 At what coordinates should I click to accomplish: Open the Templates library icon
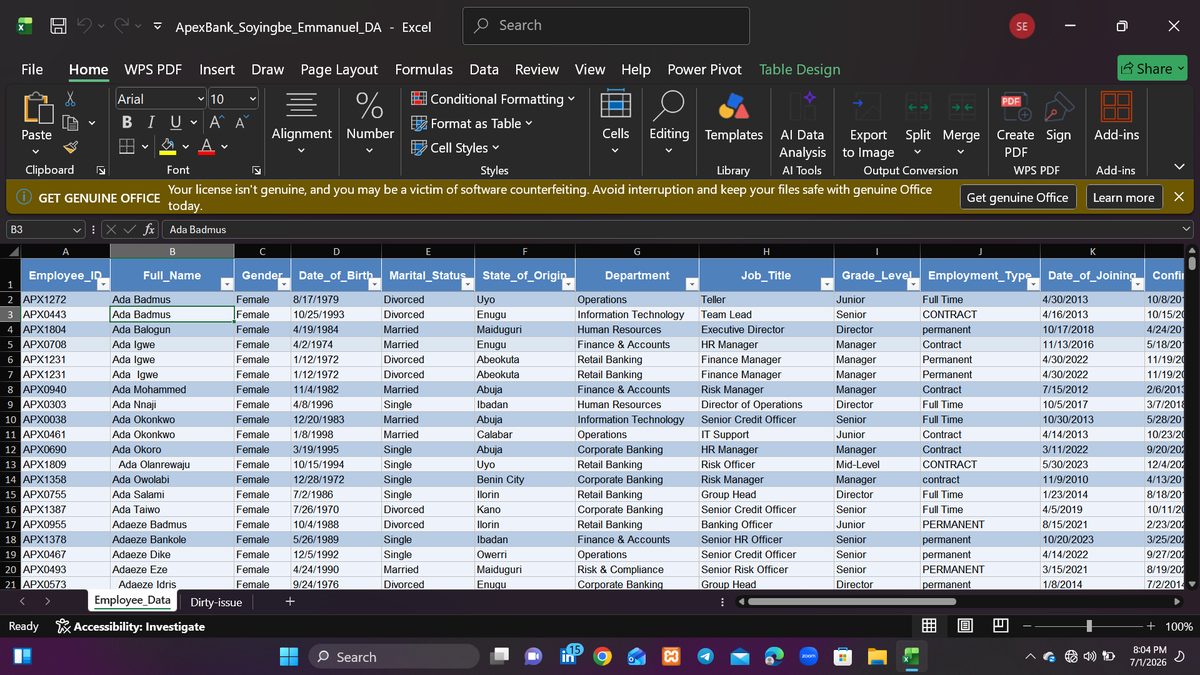click(x=734, y=105)
